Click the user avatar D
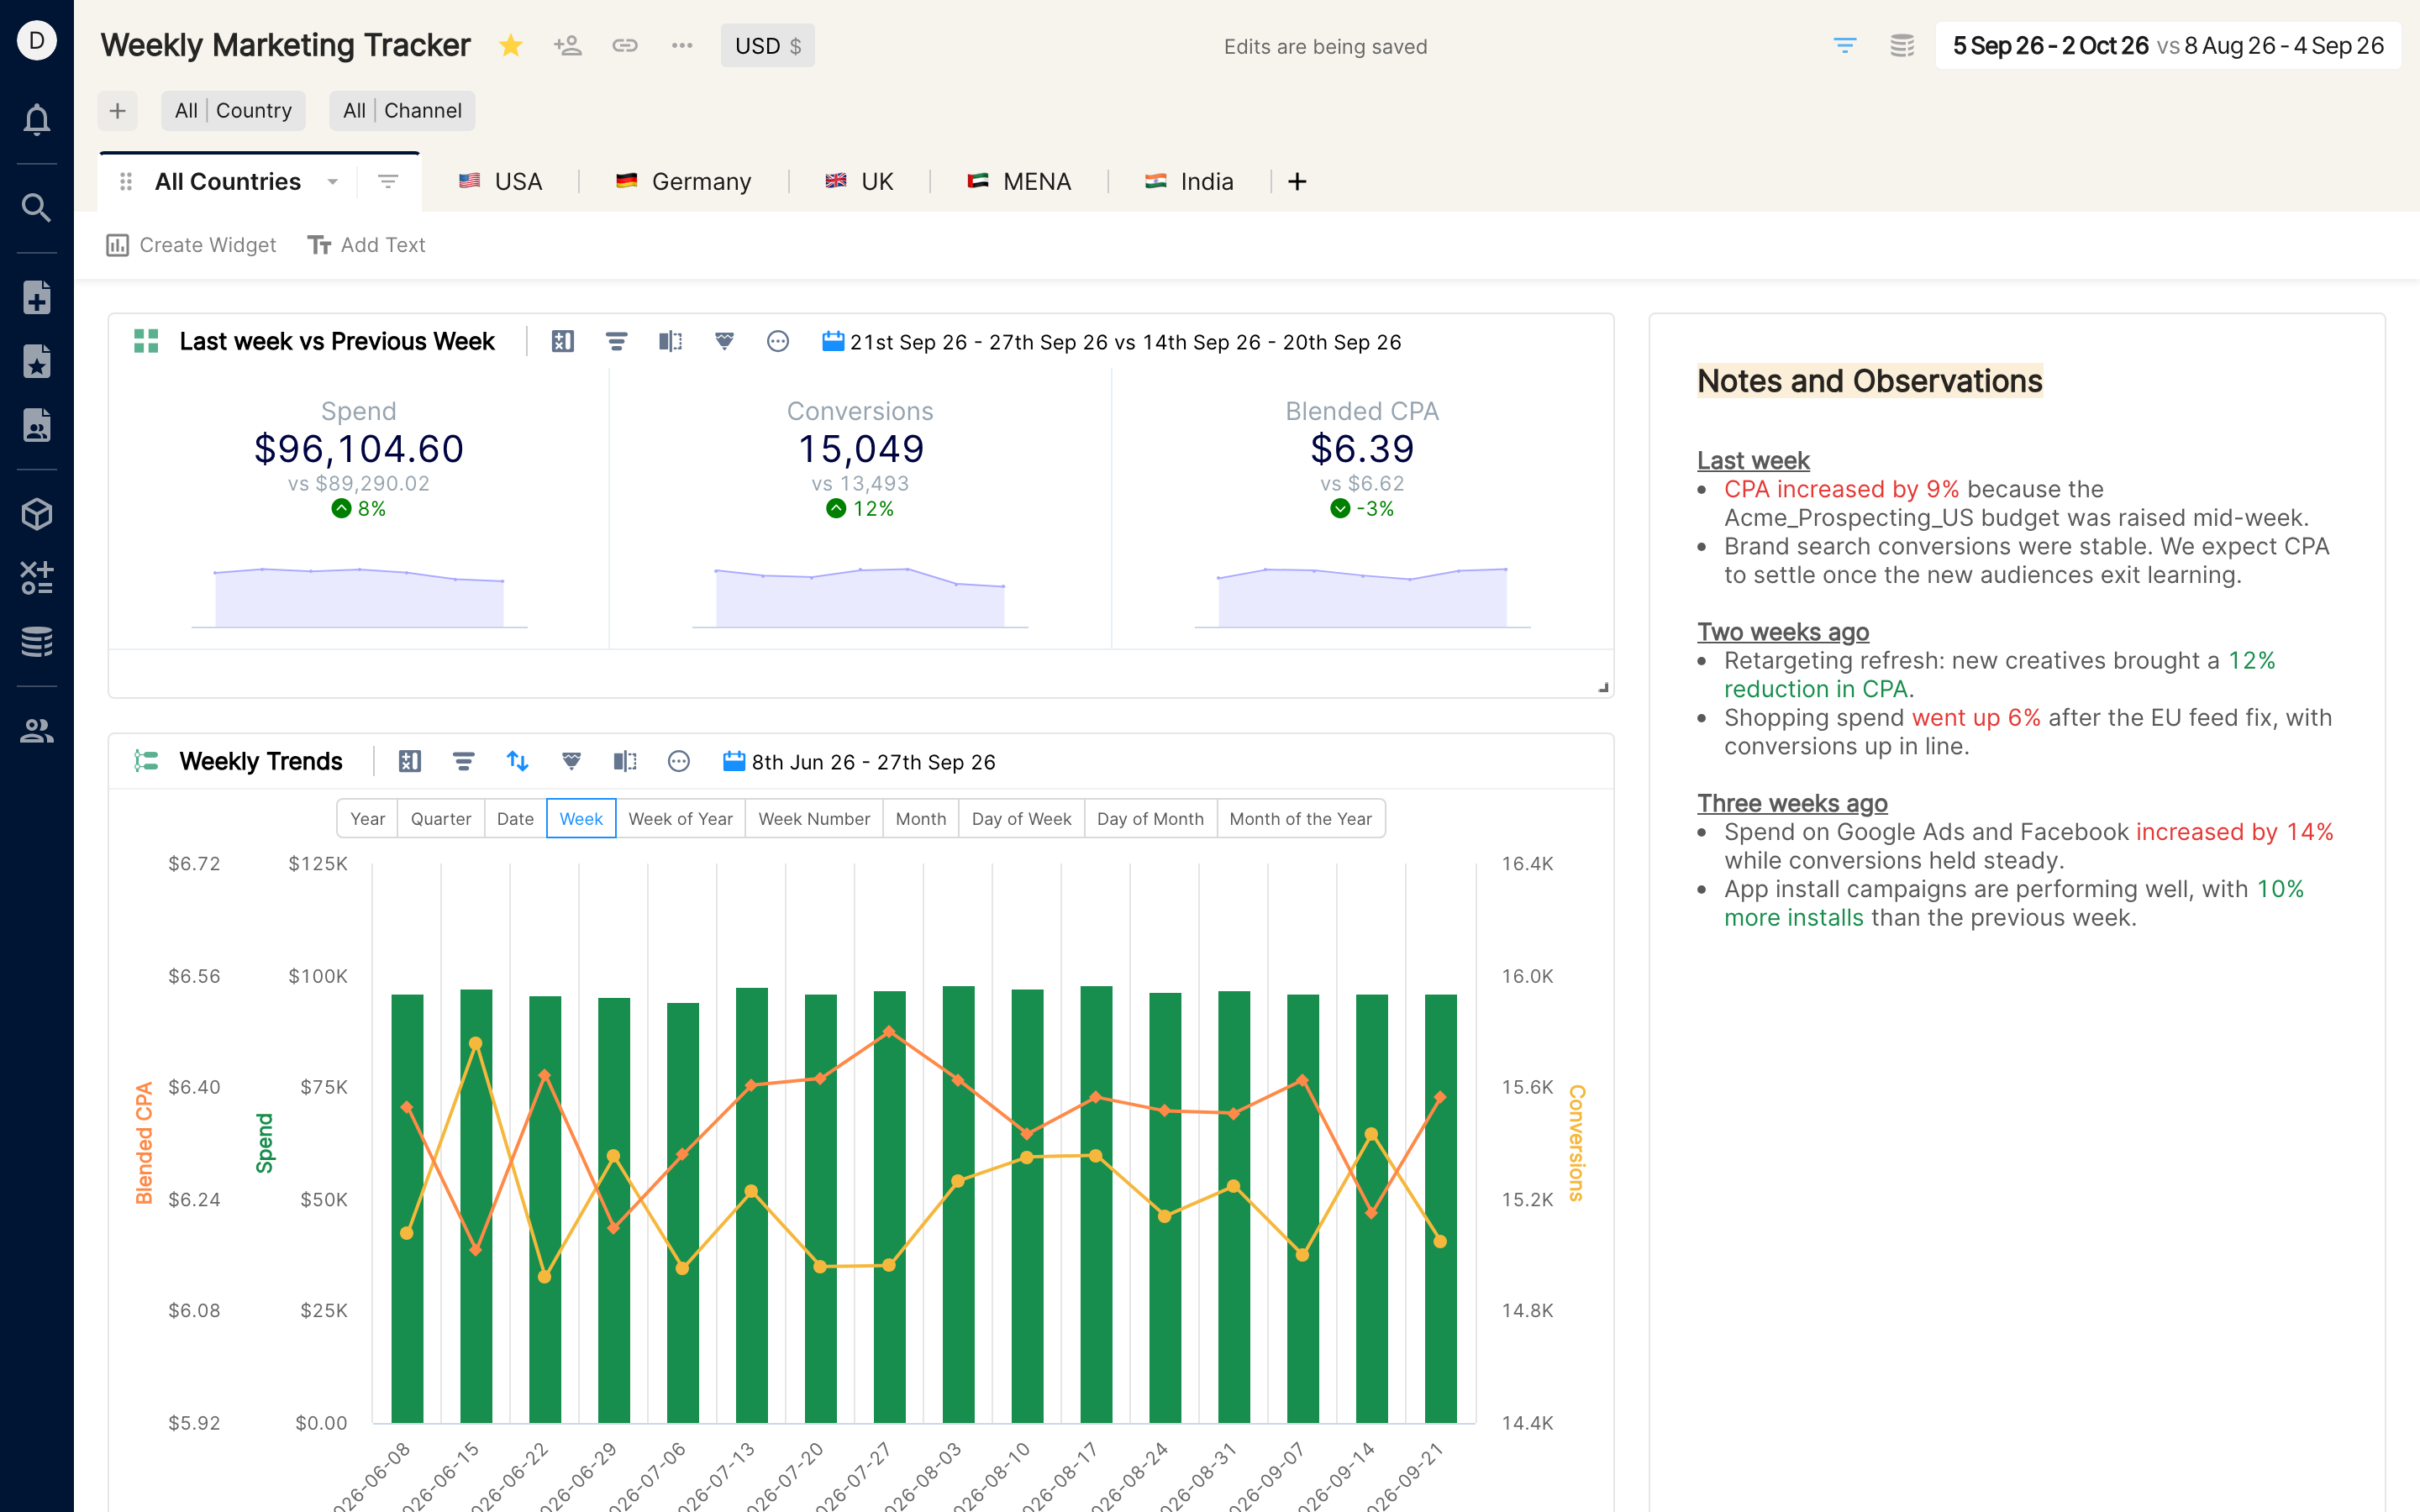Screen dimensions: 2420x1512 pyautogui.click(x=37, y=41)
